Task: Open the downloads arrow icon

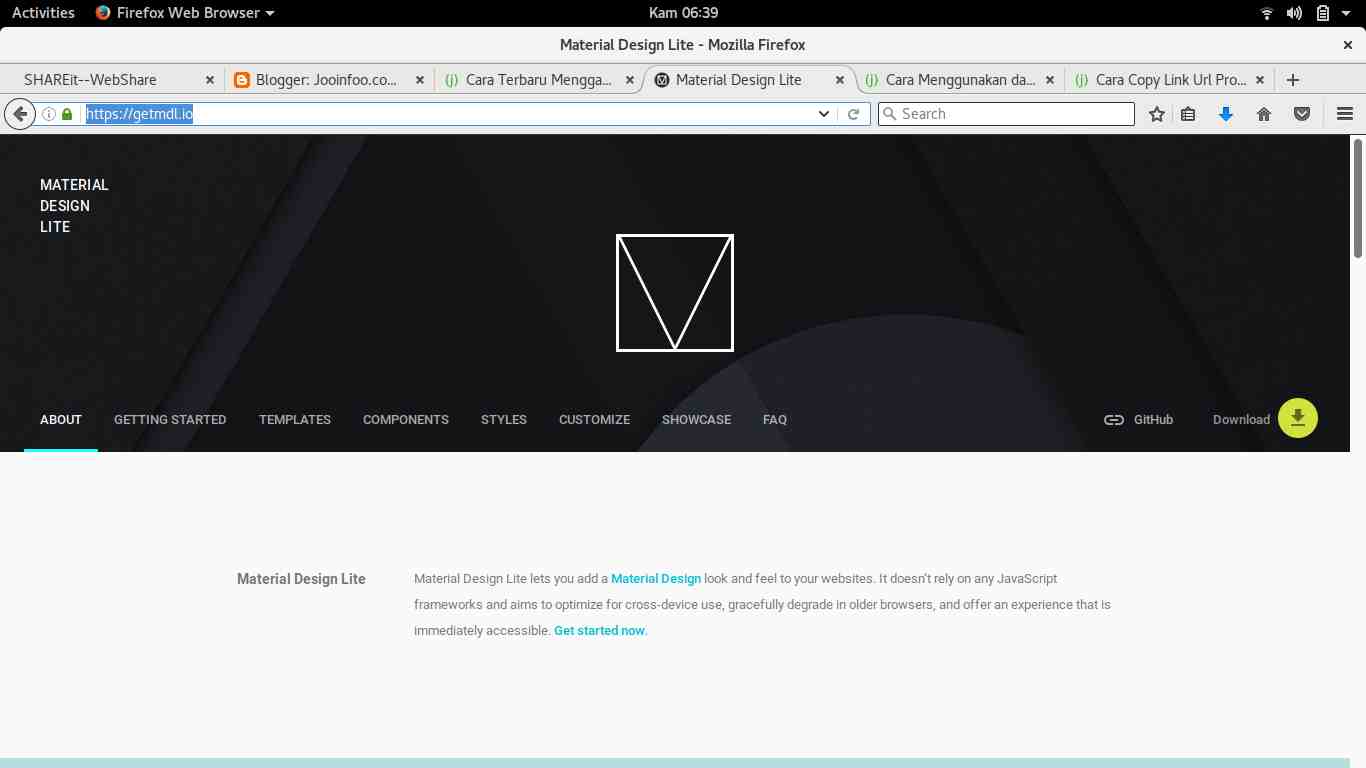Action: pyautogui.click(x=1226, y=114)
